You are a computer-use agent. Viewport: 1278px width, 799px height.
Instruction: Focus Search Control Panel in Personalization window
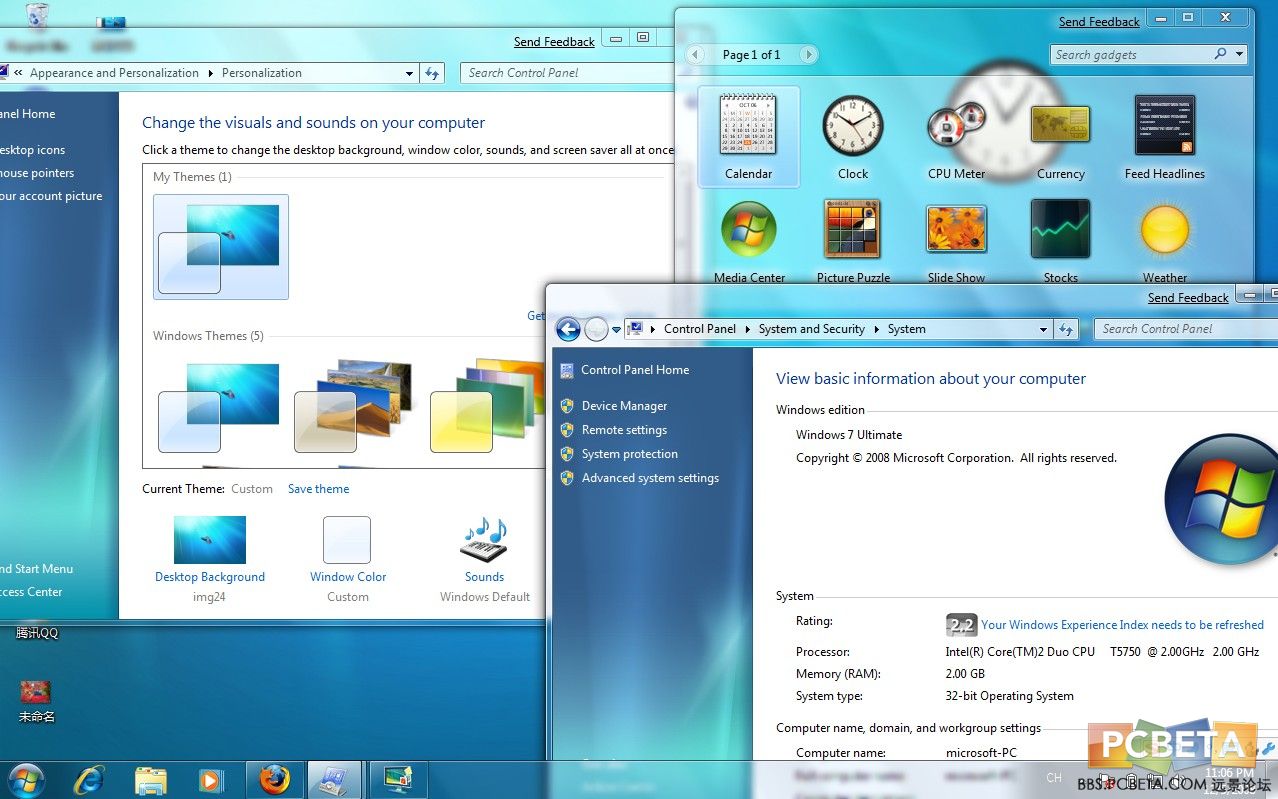tap(568, 73)
